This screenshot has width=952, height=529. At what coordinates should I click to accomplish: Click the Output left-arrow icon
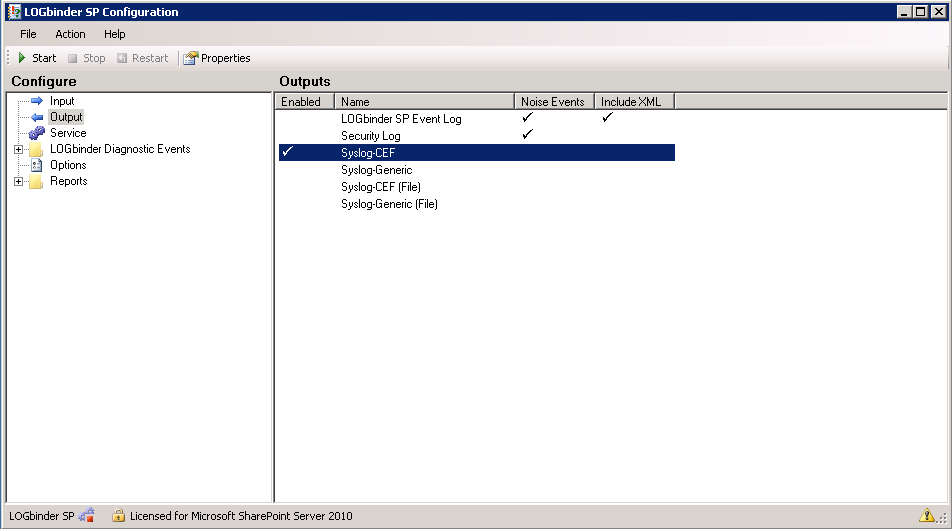point(36,117)
